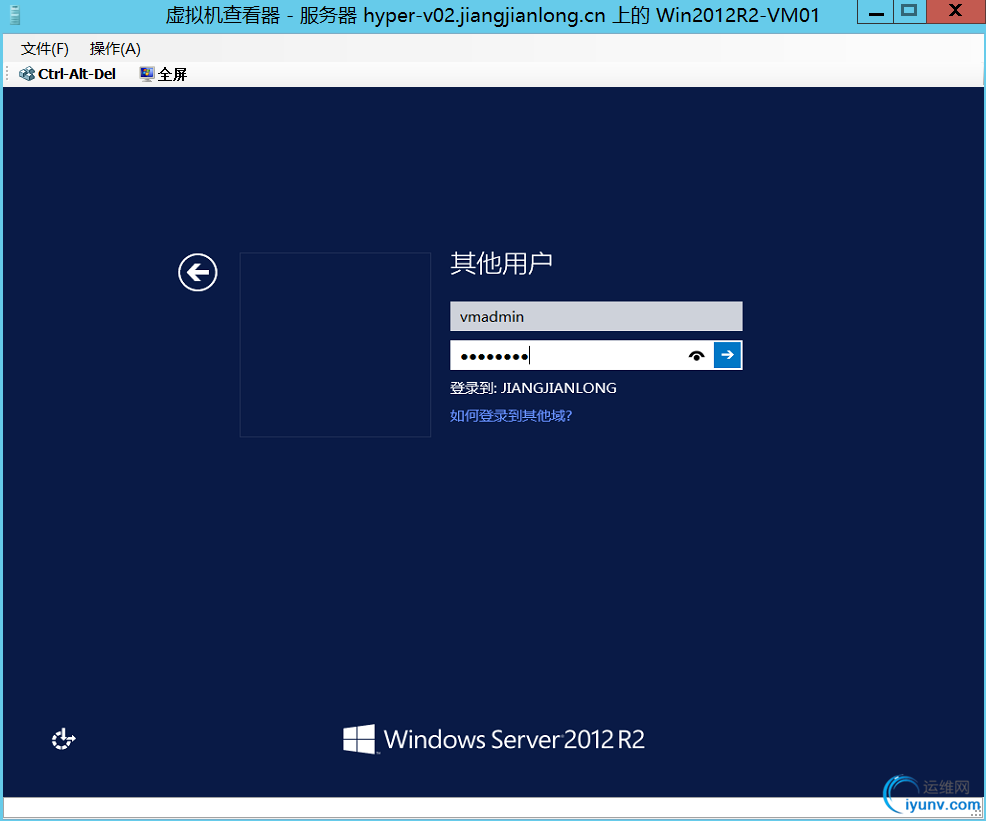The image size is (986, 821).
Task: Open Ease of Access icon
Action: (x=64, y=739)
